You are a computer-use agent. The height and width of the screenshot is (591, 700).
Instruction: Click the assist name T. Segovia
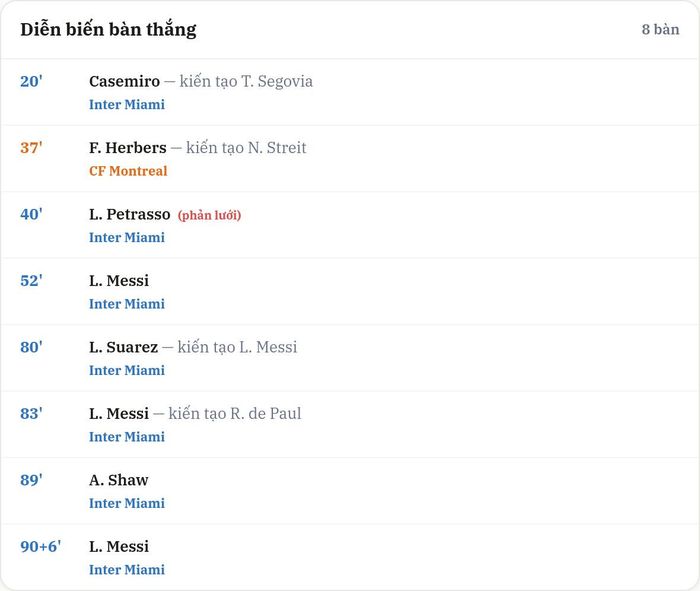(277, 81)
